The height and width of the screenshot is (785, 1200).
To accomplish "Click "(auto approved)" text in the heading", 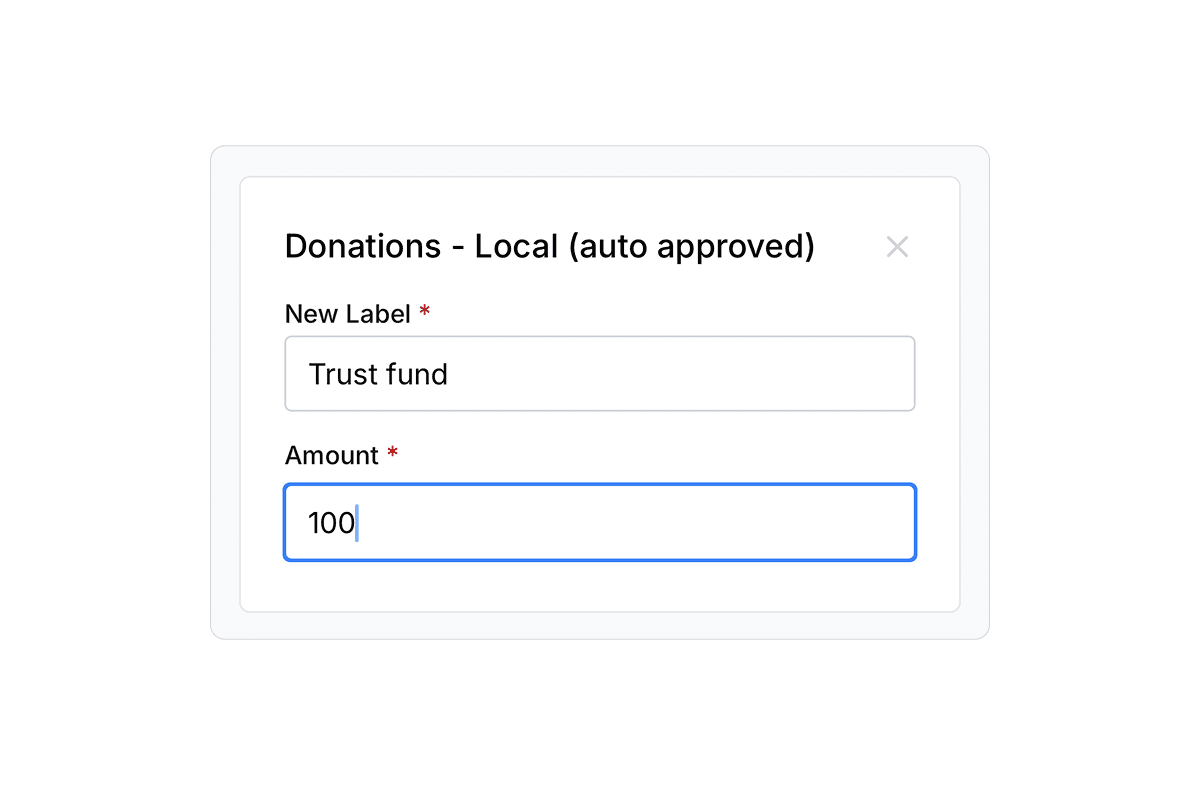I will pyautogui.click(x=691, y=246).
